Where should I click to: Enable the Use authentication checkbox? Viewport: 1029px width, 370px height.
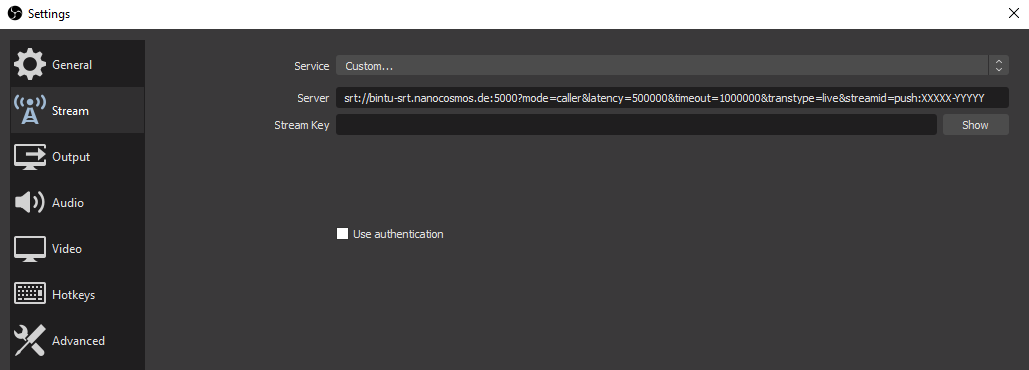click(342, 234)
